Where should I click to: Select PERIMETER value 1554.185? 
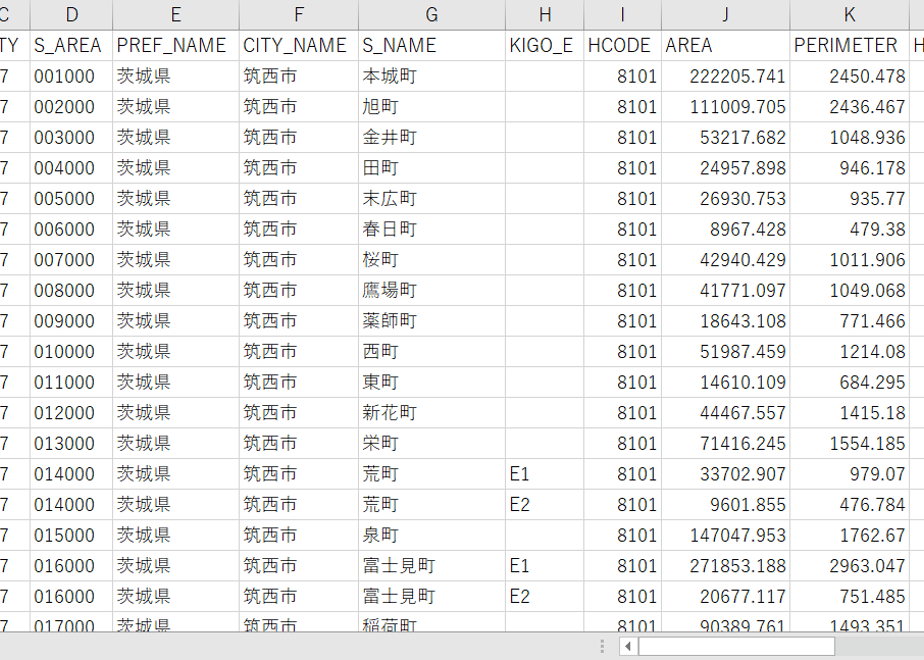tap(850, 444)
